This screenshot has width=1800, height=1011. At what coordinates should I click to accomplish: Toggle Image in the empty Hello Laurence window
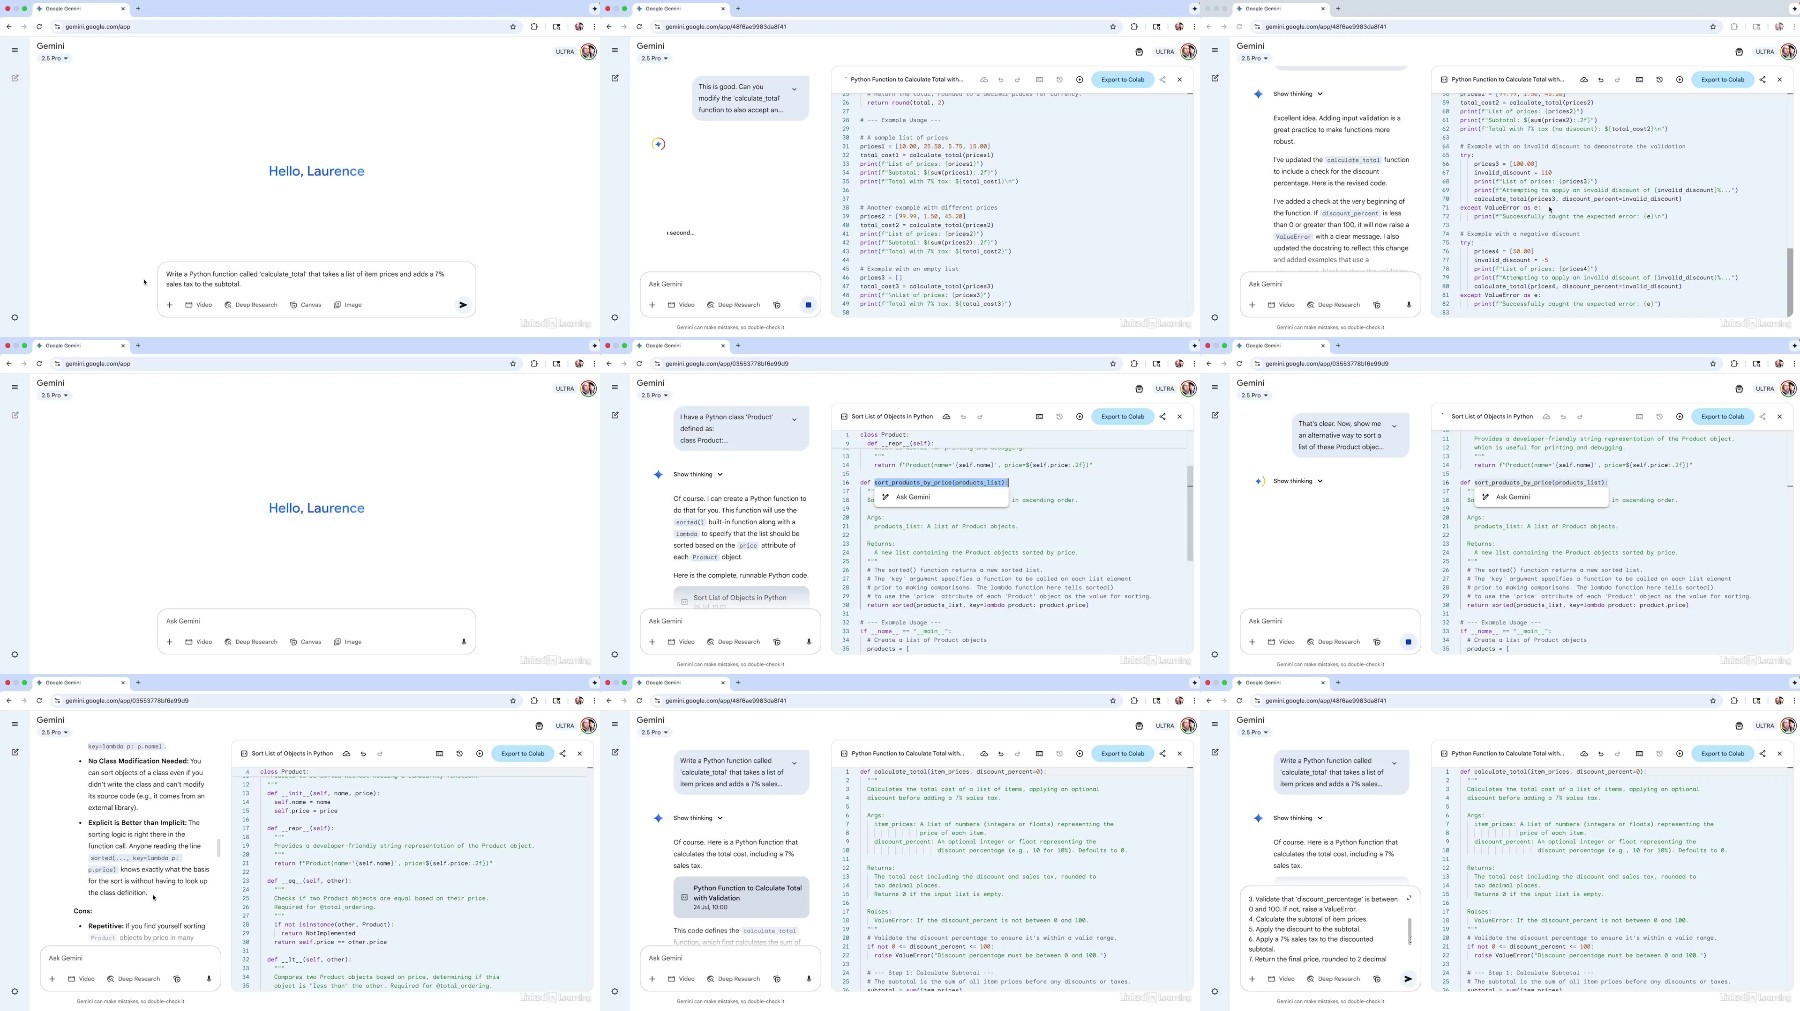[x=348, y=642]
